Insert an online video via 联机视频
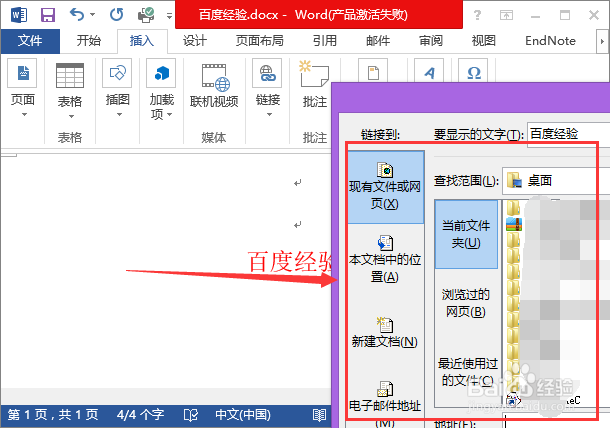Screen dimensions: 610x428 [214, 86]
